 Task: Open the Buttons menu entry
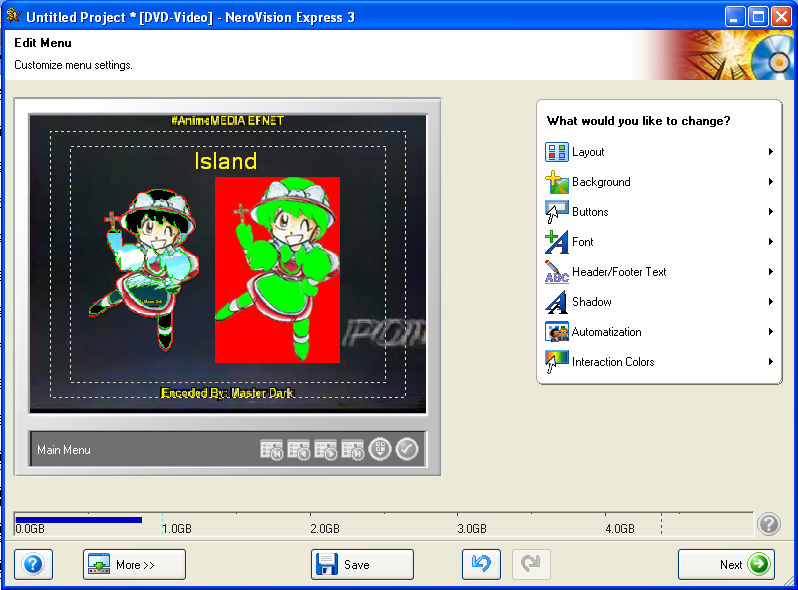(660, 212)
